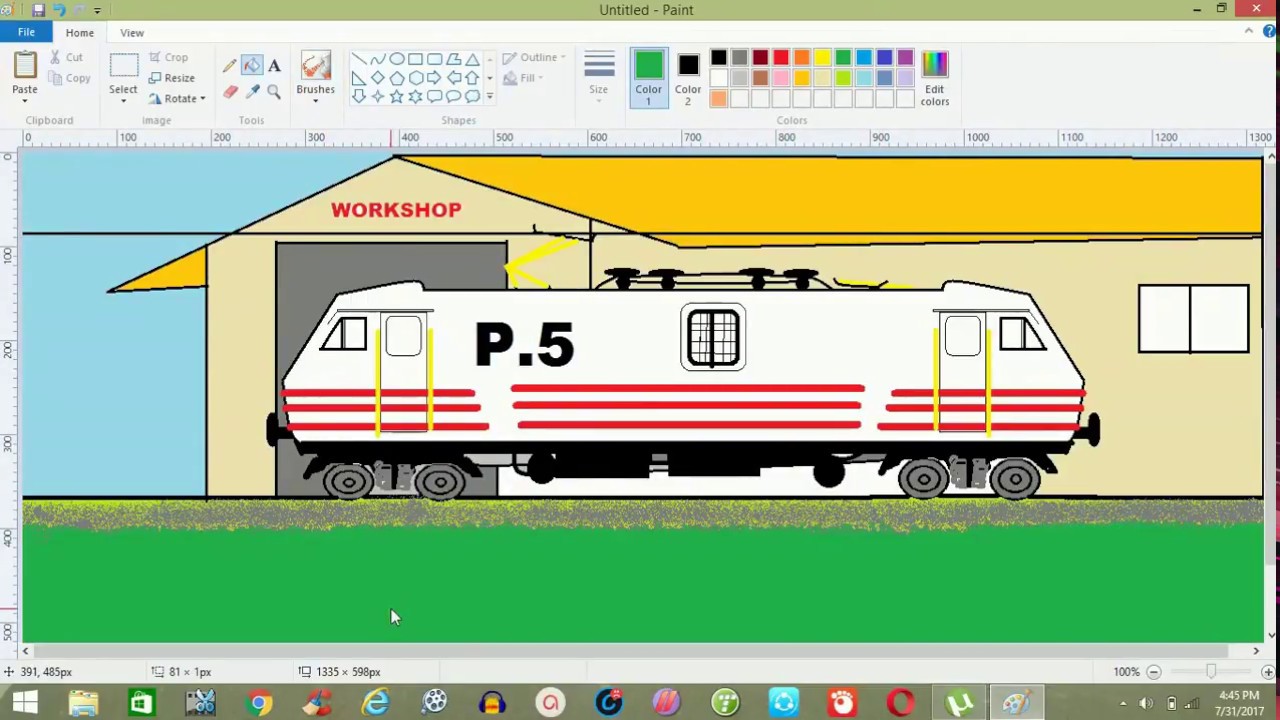Click Cut in the Clipboard group
This screenshot has width=1280, height=720.
click(x=66, y=57)
